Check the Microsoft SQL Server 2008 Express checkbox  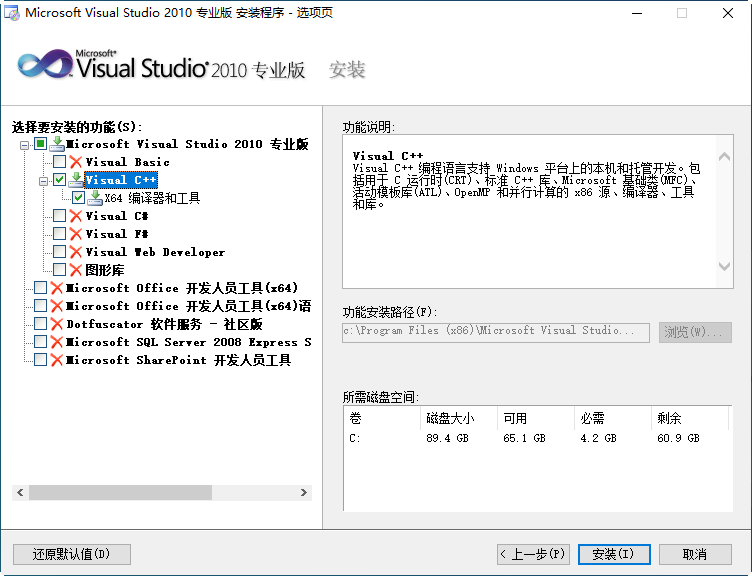(41, 342)
